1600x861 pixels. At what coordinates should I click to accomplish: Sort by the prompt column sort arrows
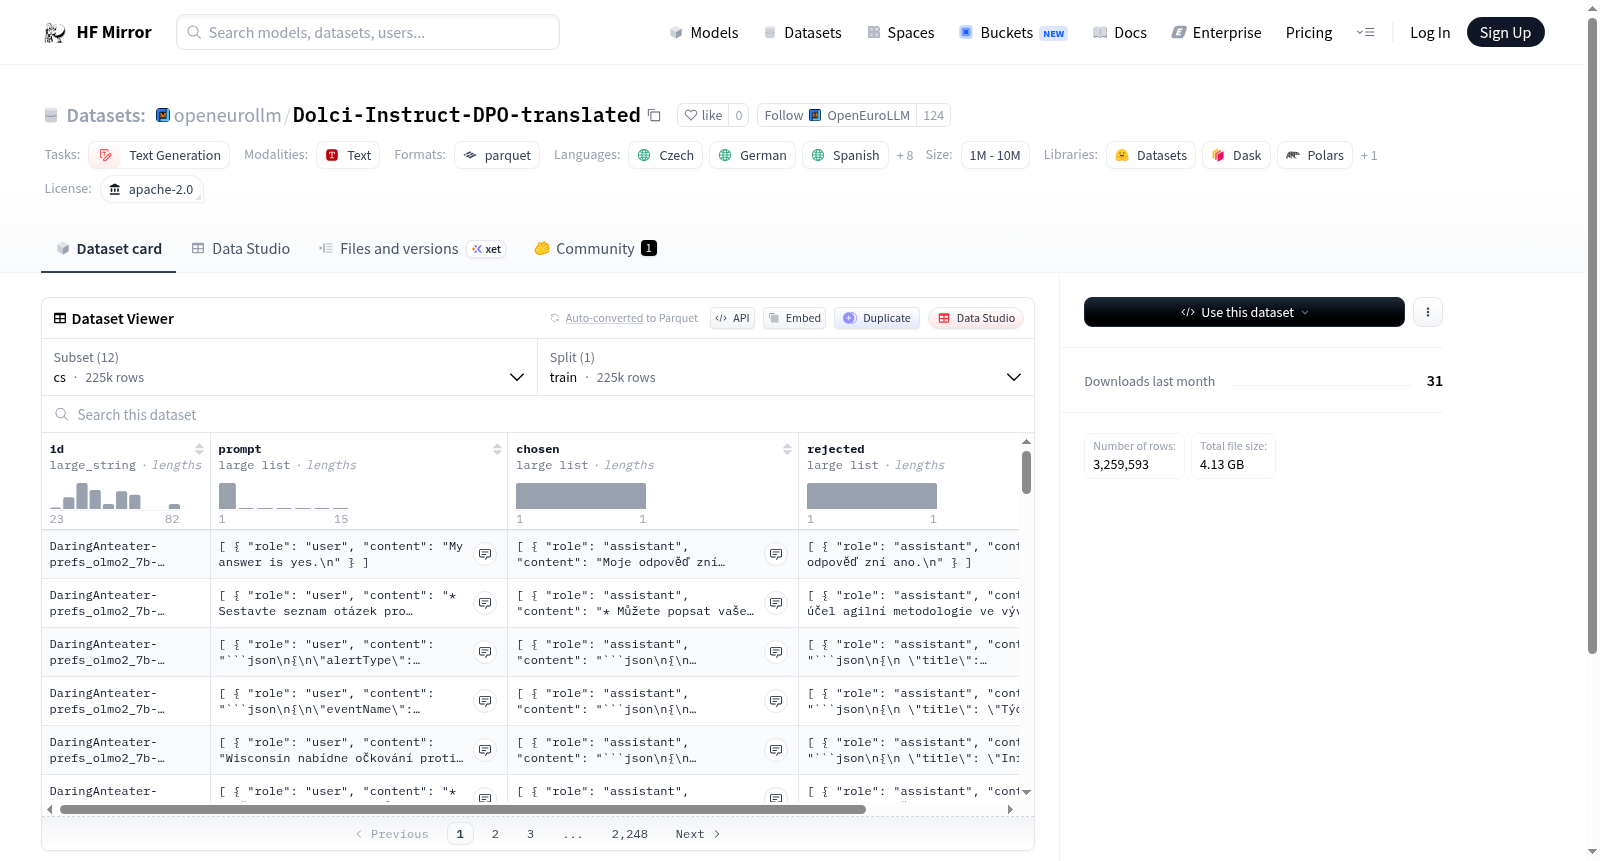[x=497, y=449]
